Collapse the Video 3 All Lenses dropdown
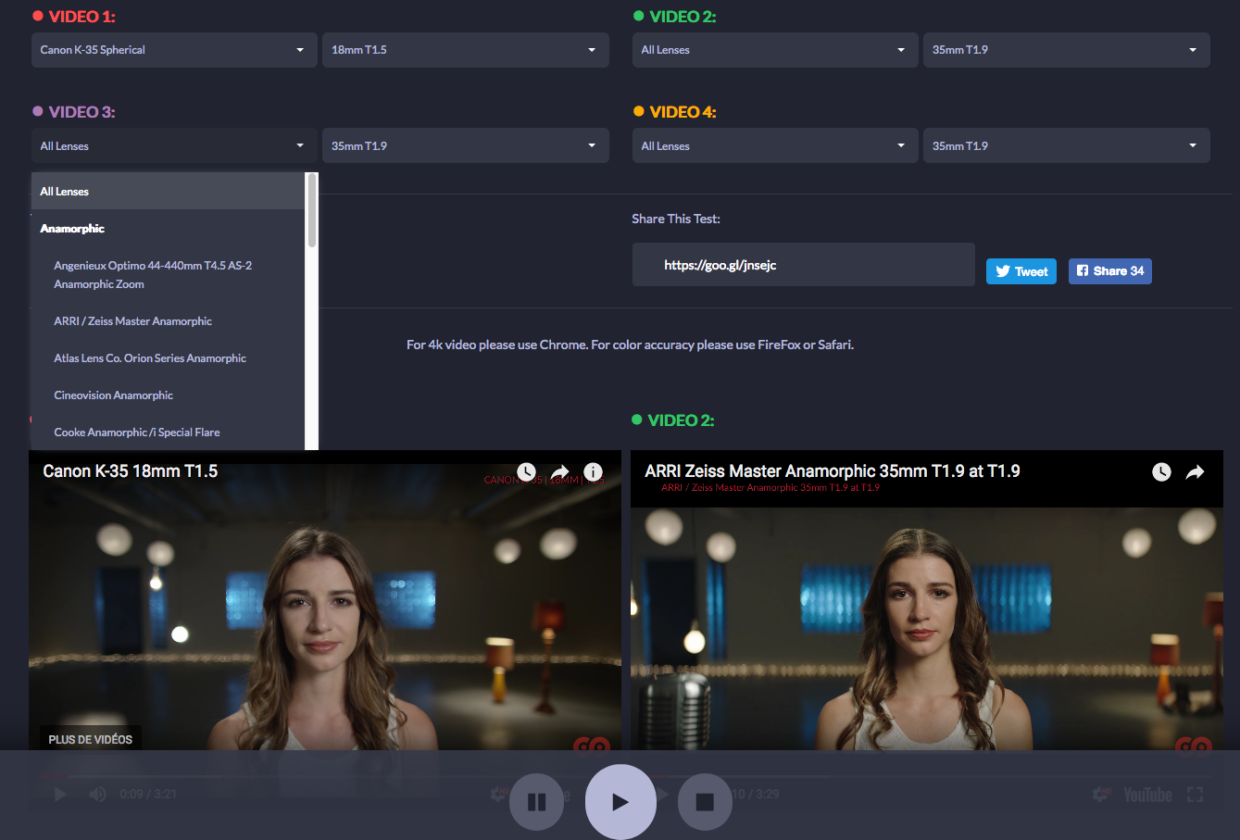Image resolution: width=1240 pixels, height=840 pixels. coord(173,146)
